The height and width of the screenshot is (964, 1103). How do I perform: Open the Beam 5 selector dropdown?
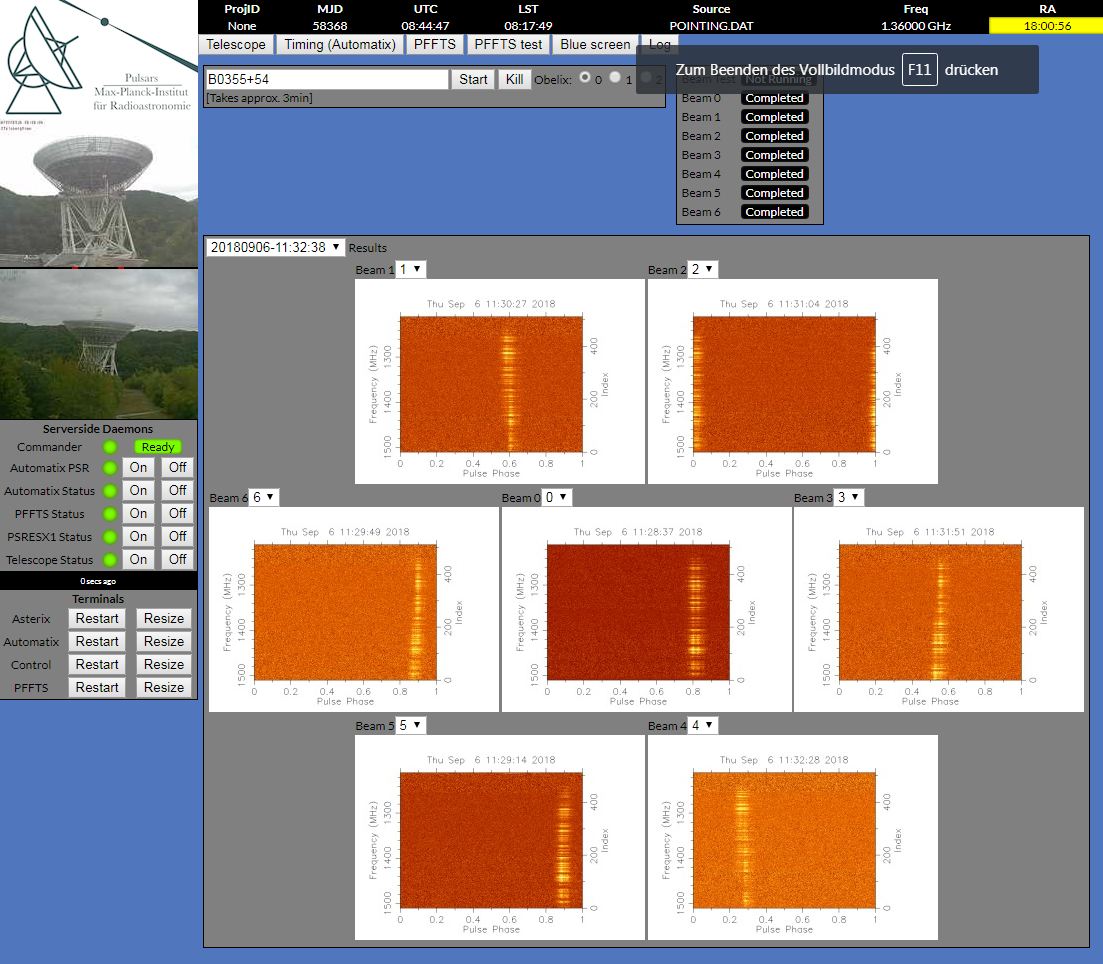coord(411,725)
